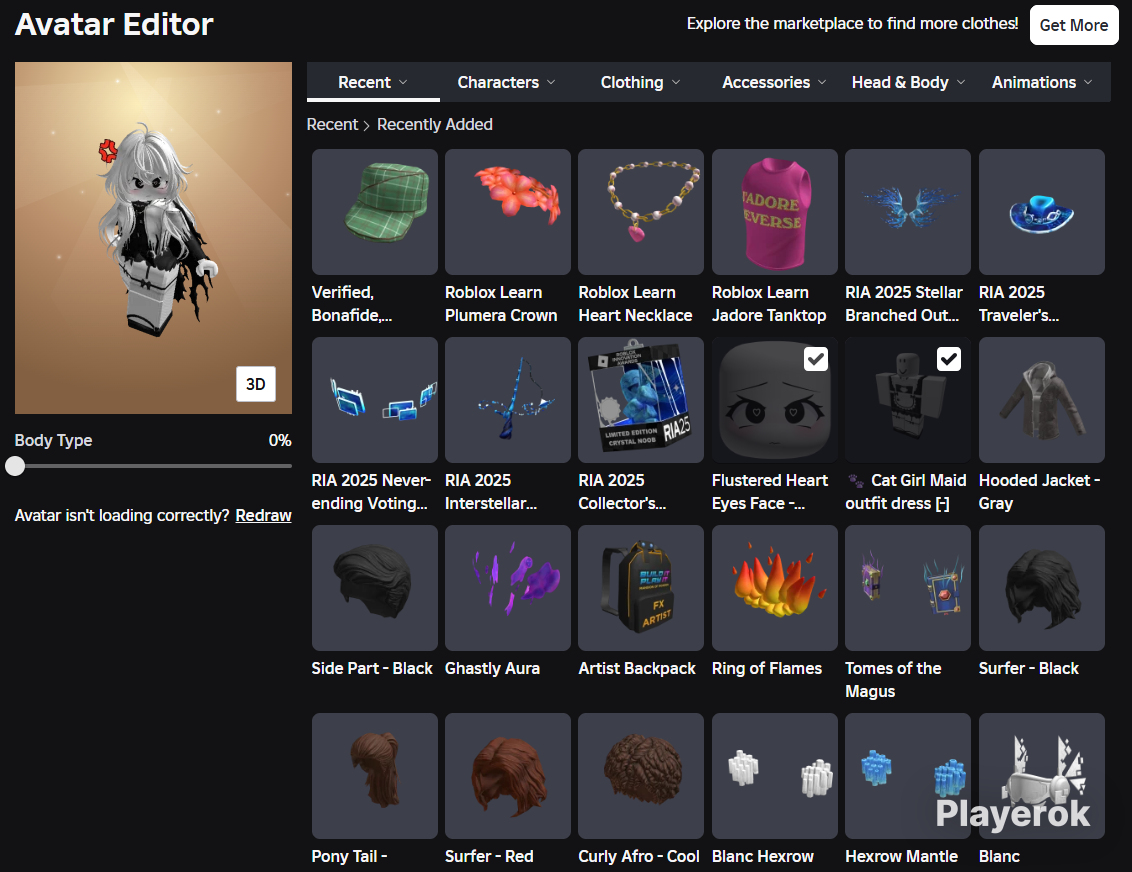Open the Animations tab

1042,82
